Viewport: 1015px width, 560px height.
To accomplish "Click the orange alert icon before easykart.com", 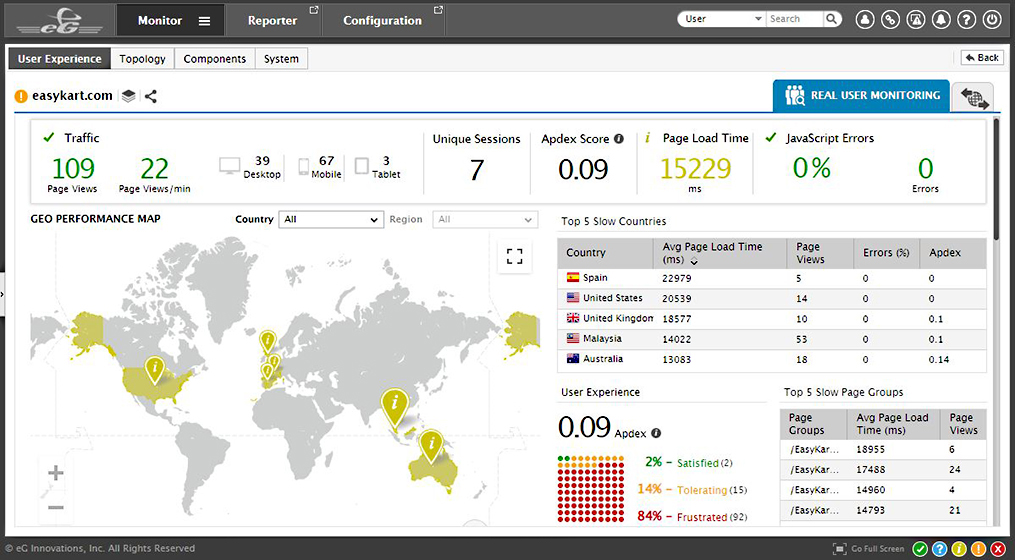I will [x=21, y=96].
